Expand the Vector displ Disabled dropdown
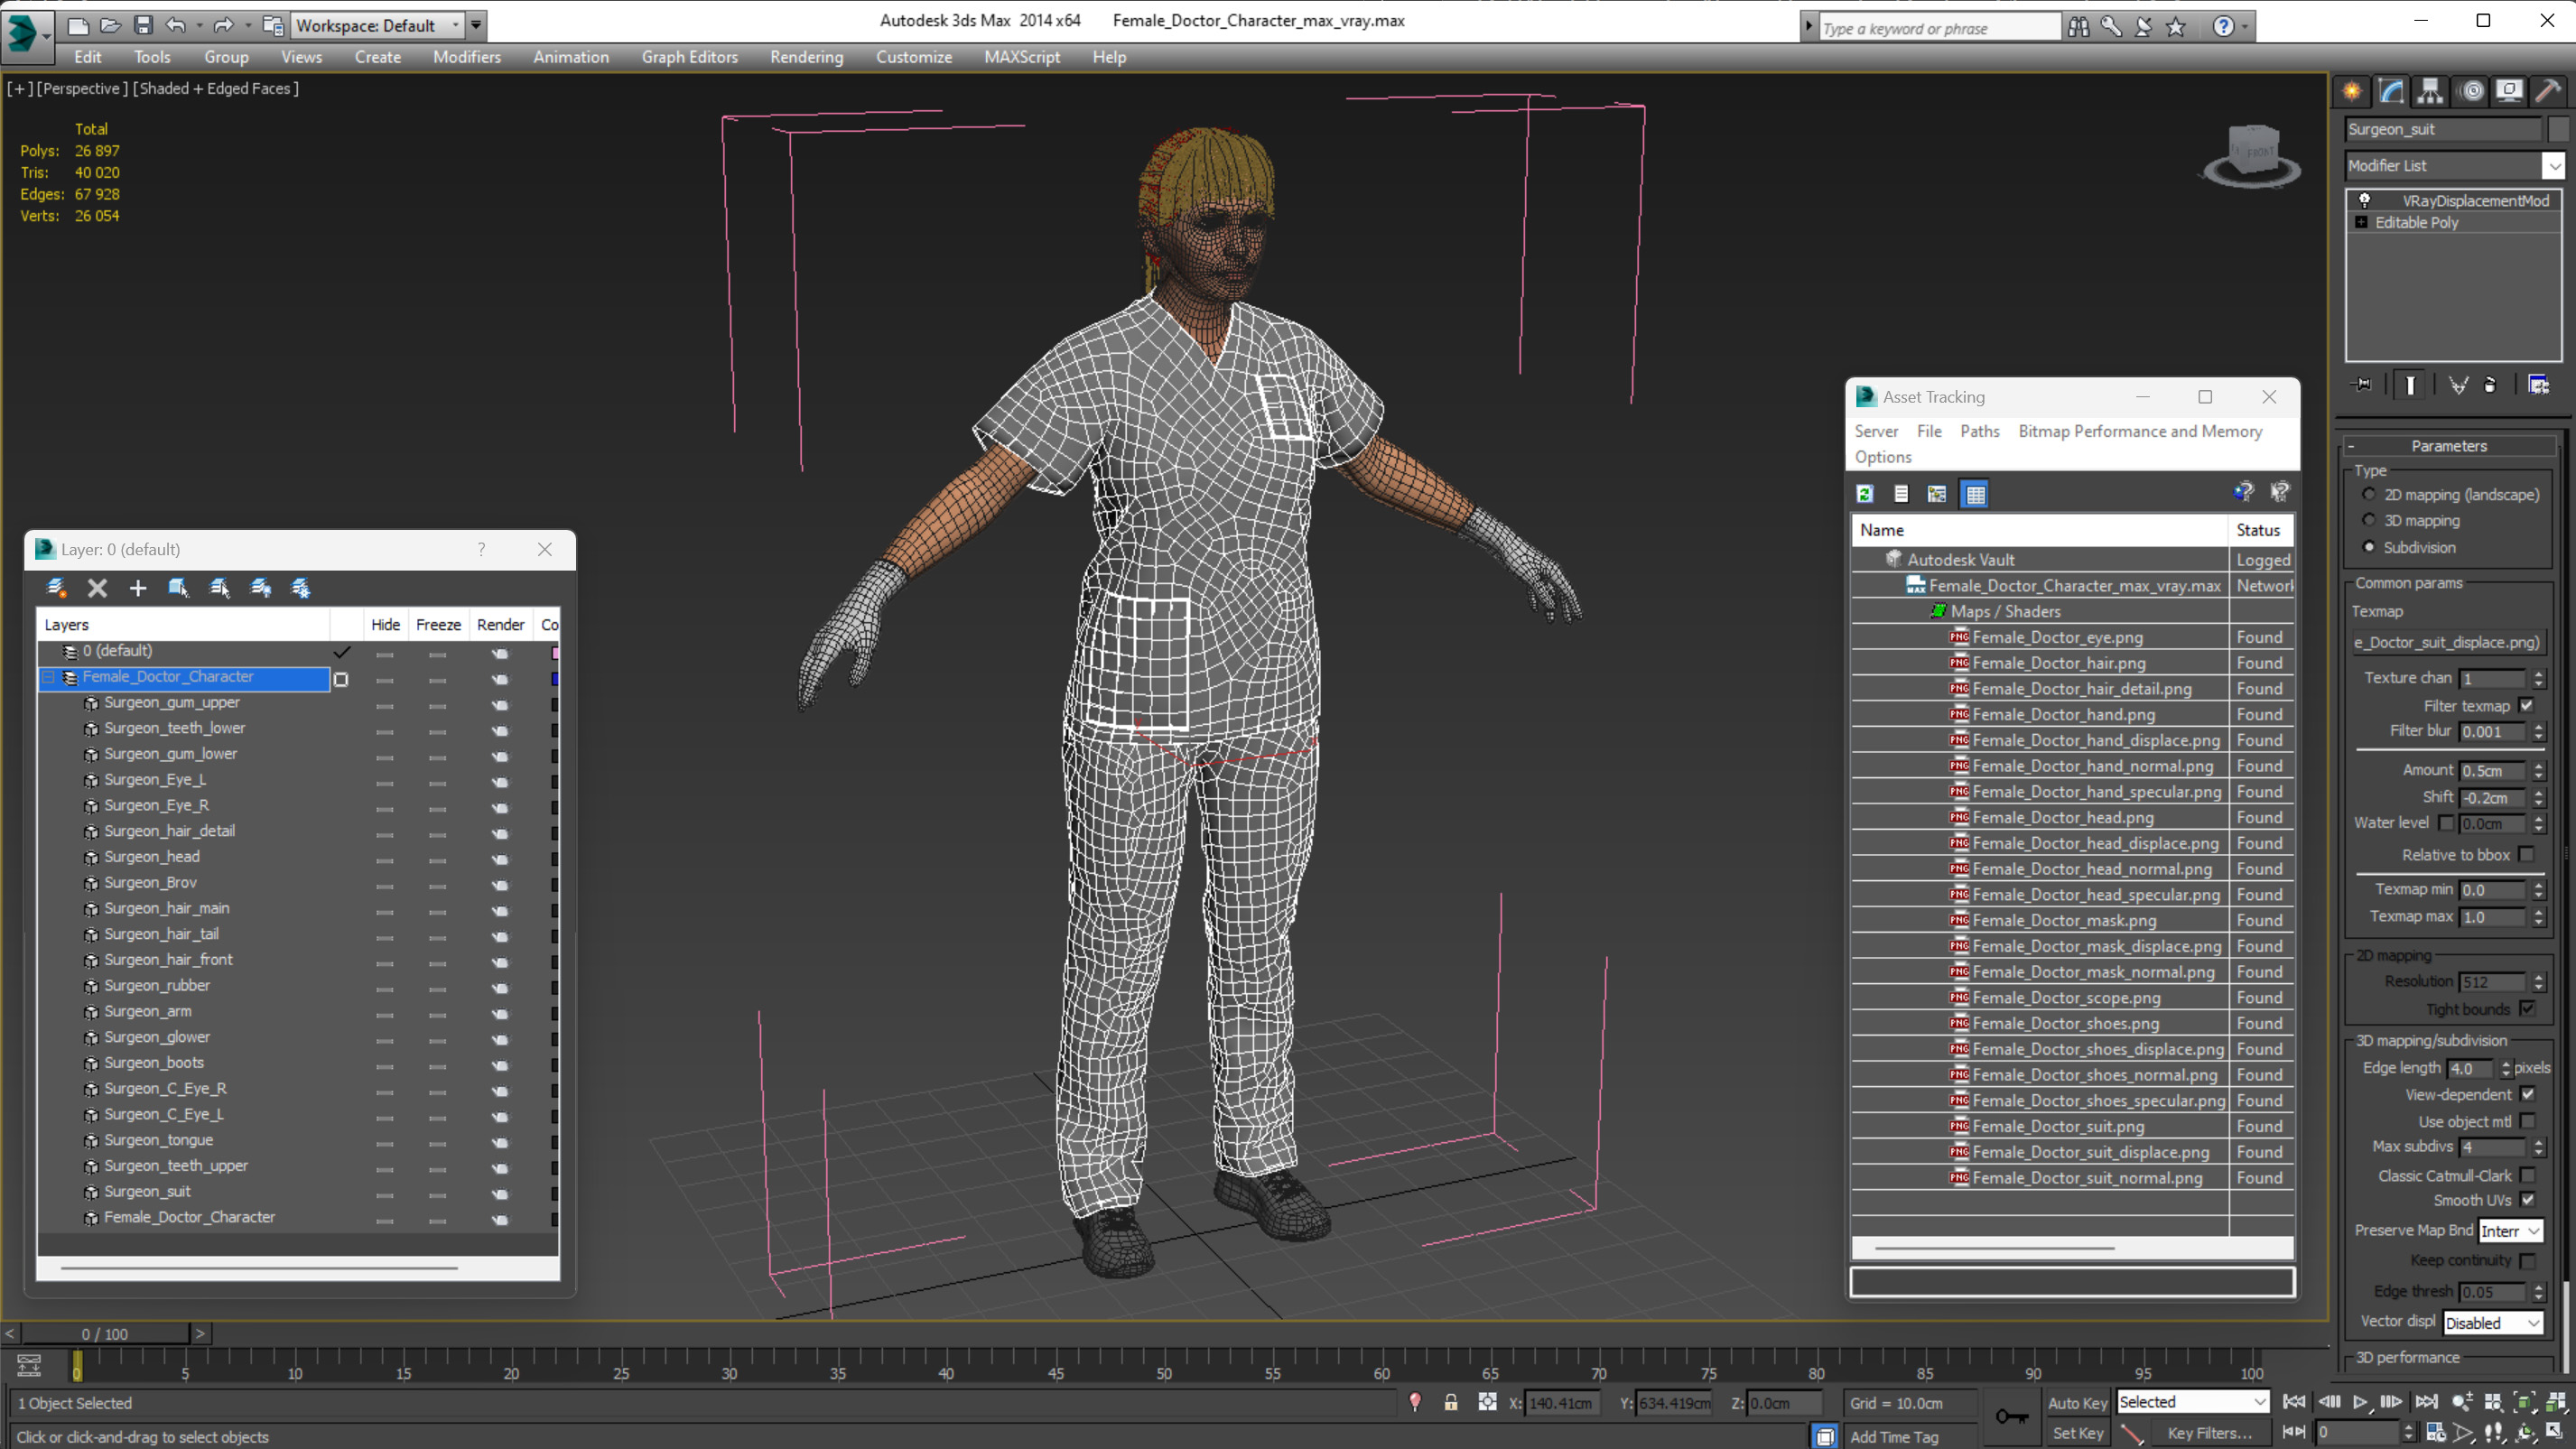 pos(2533,1323)
